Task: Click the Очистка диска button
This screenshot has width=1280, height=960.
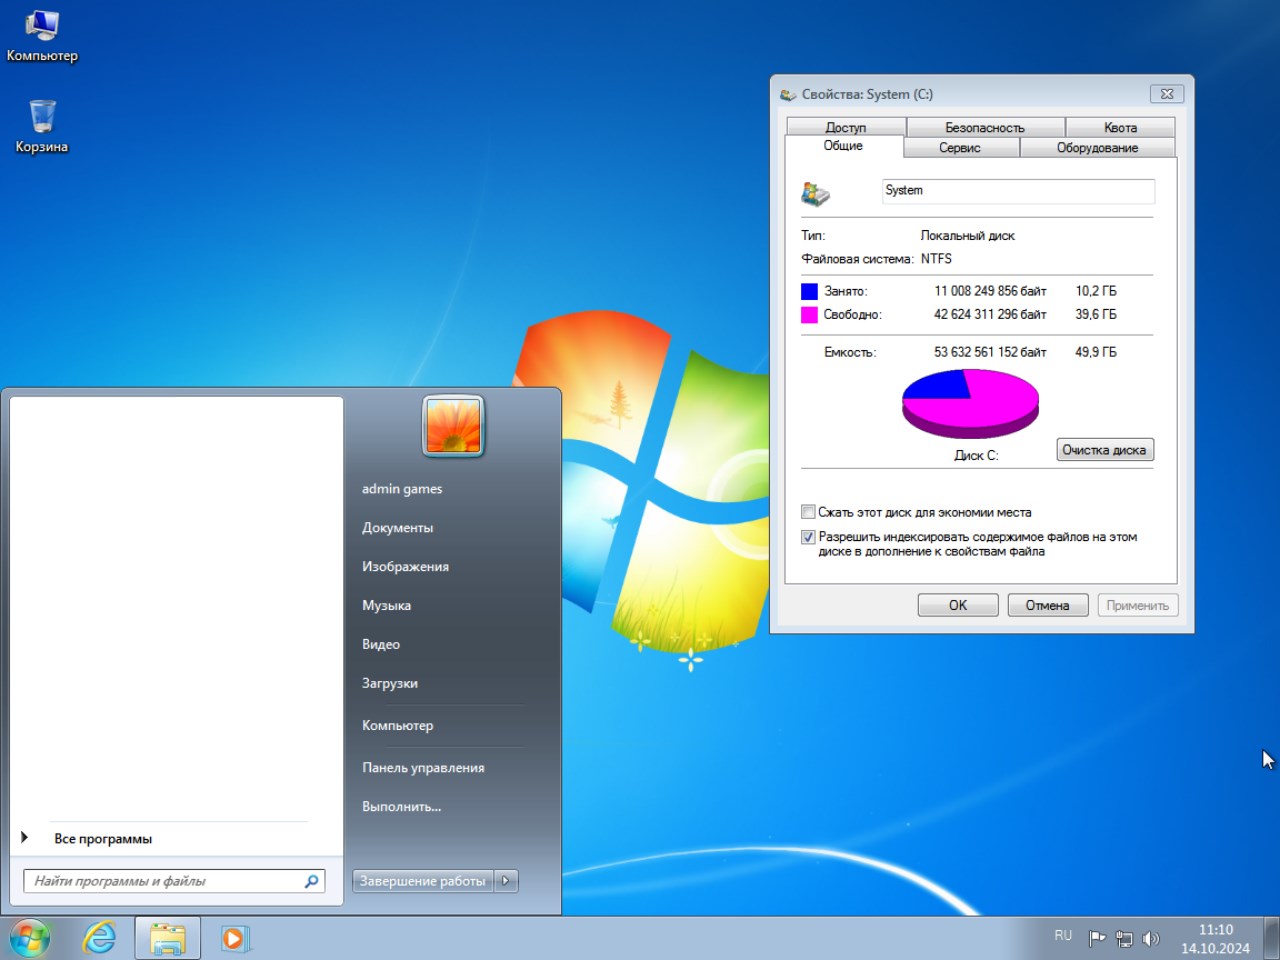Action: click(1104, 450)
